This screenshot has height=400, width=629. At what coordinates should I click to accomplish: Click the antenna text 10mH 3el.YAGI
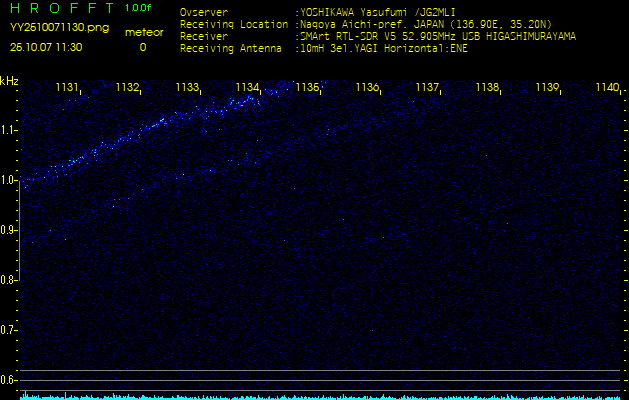coord(384,49)
